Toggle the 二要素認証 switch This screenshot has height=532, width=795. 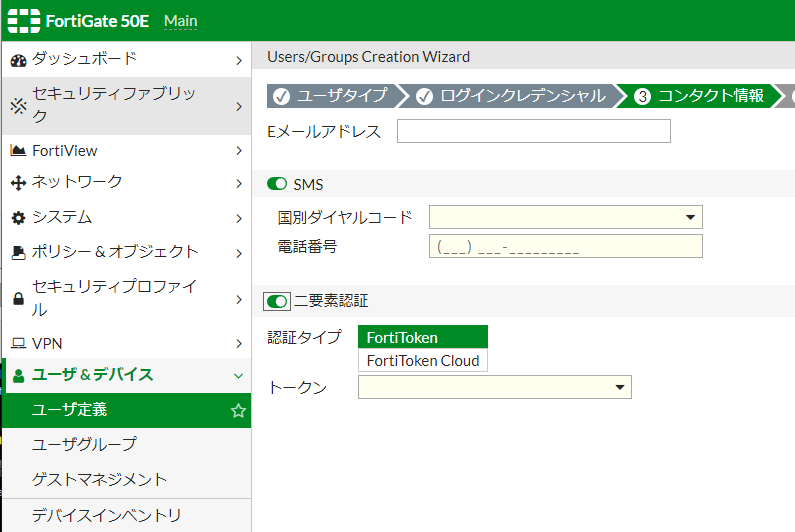pyautogui.click(x=277, y=301)
